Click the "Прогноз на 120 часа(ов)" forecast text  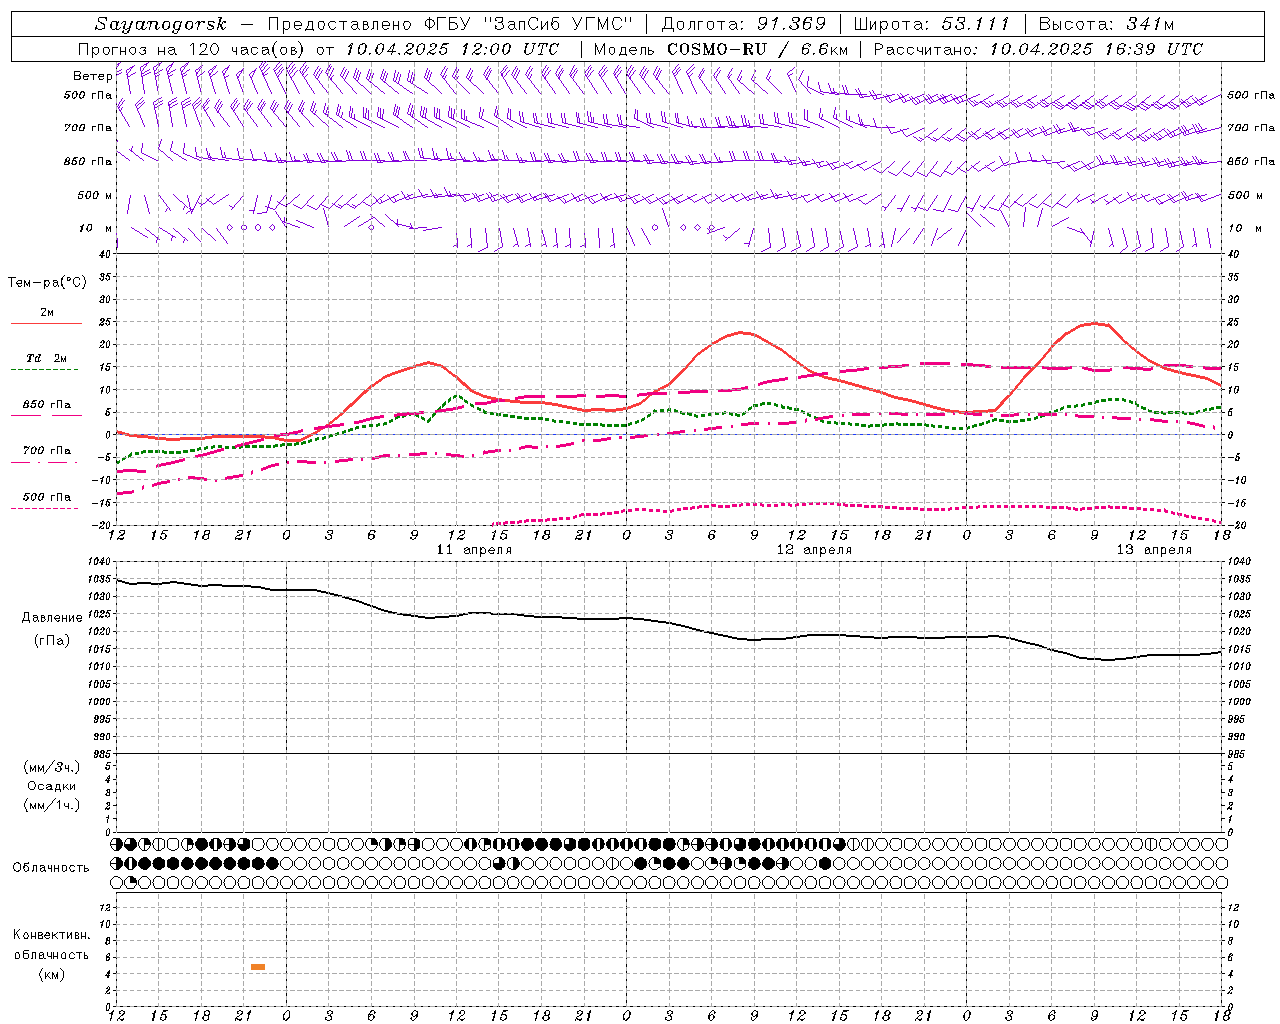[x=192, y=49]
